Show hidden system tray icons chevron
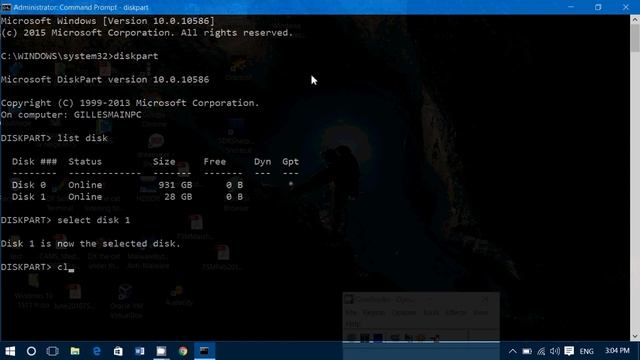 click(513, 351)
